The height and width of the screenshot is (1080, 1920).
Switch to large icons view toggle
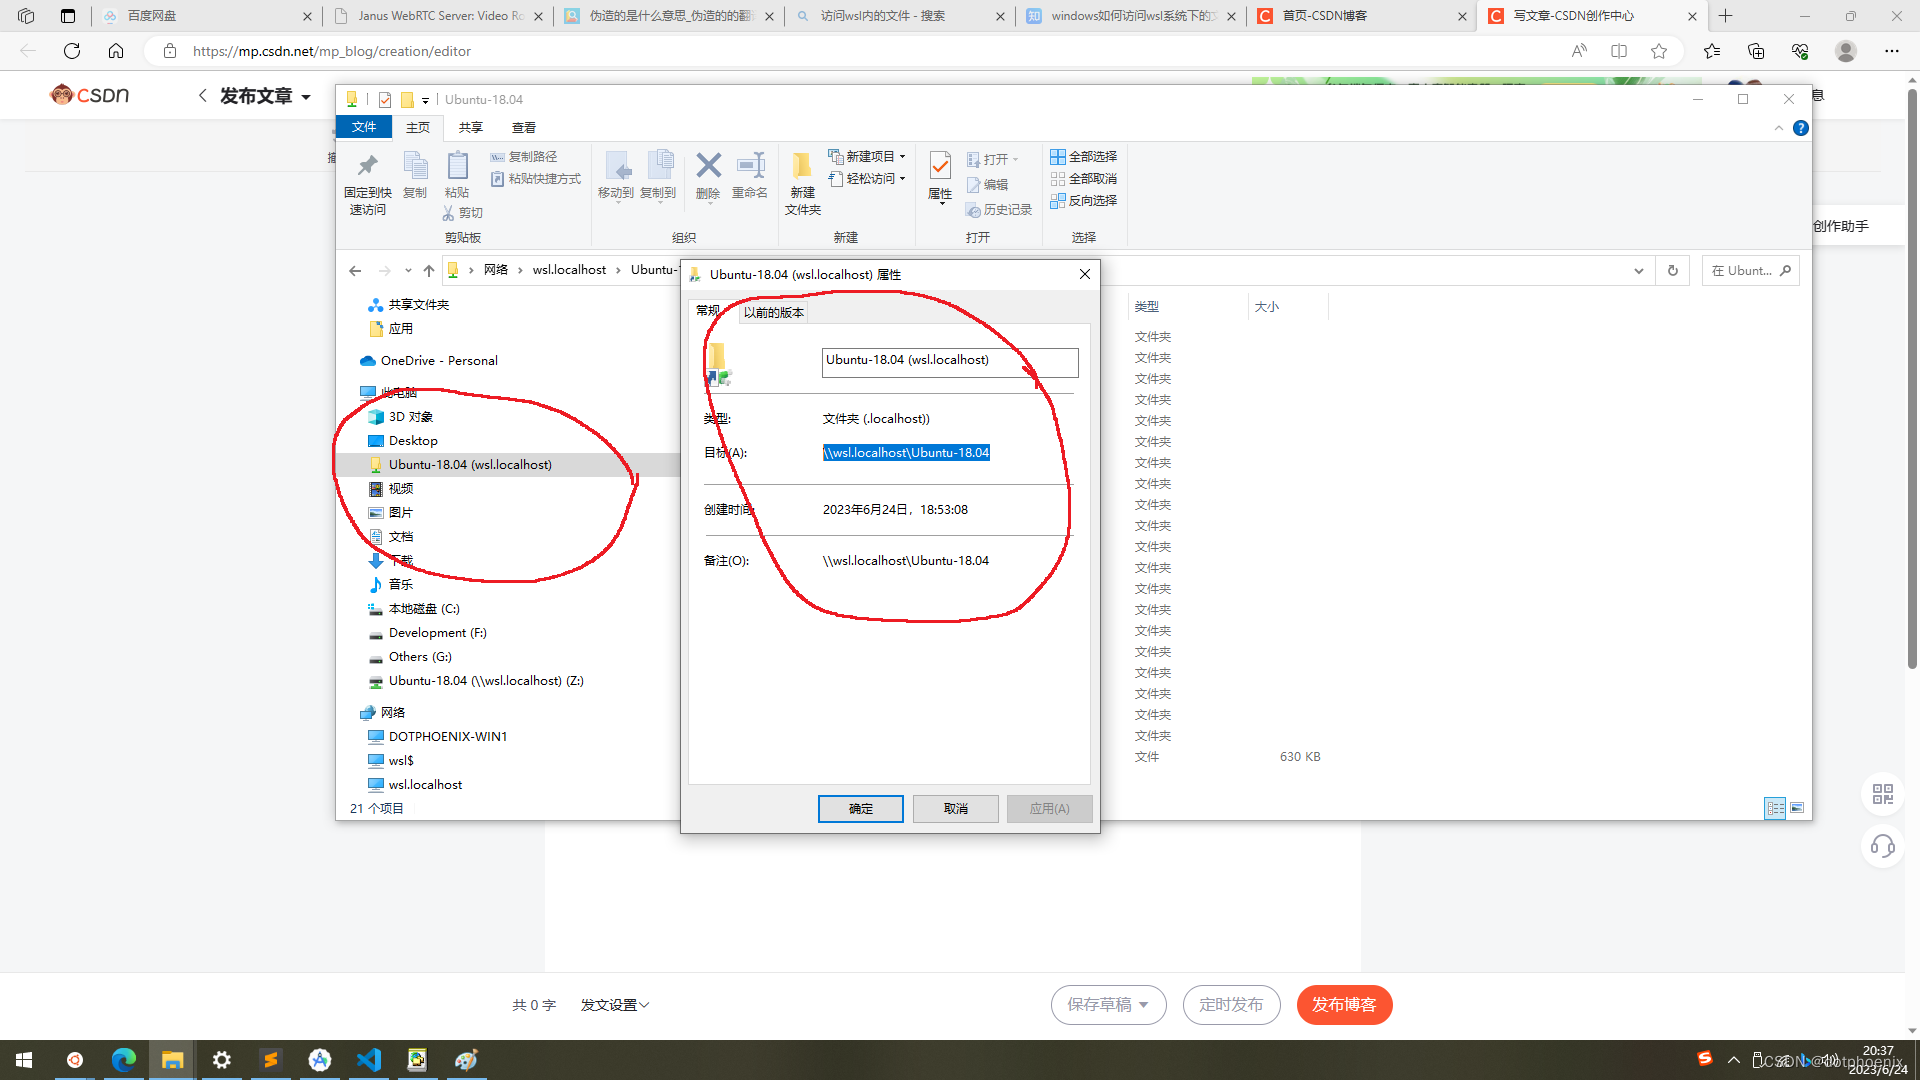(x=1797, y=808)
